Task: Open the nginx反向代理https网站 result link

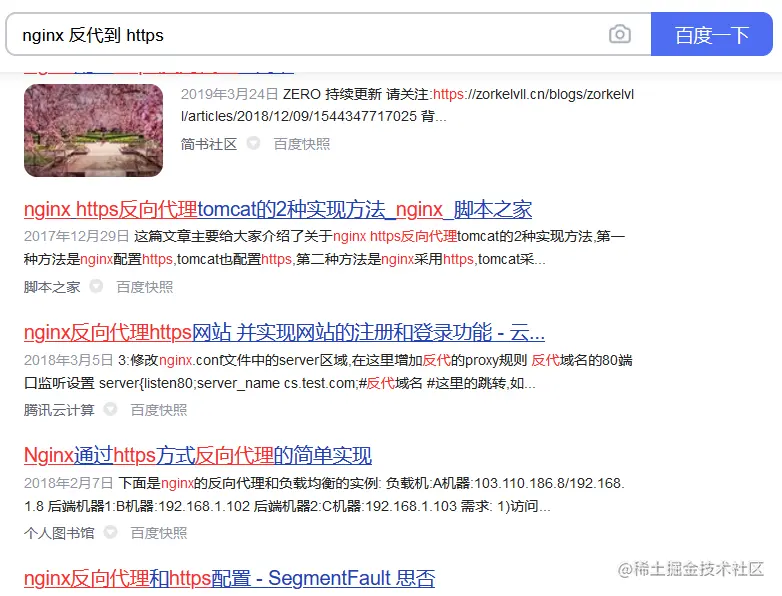Action: coord(284,332)
